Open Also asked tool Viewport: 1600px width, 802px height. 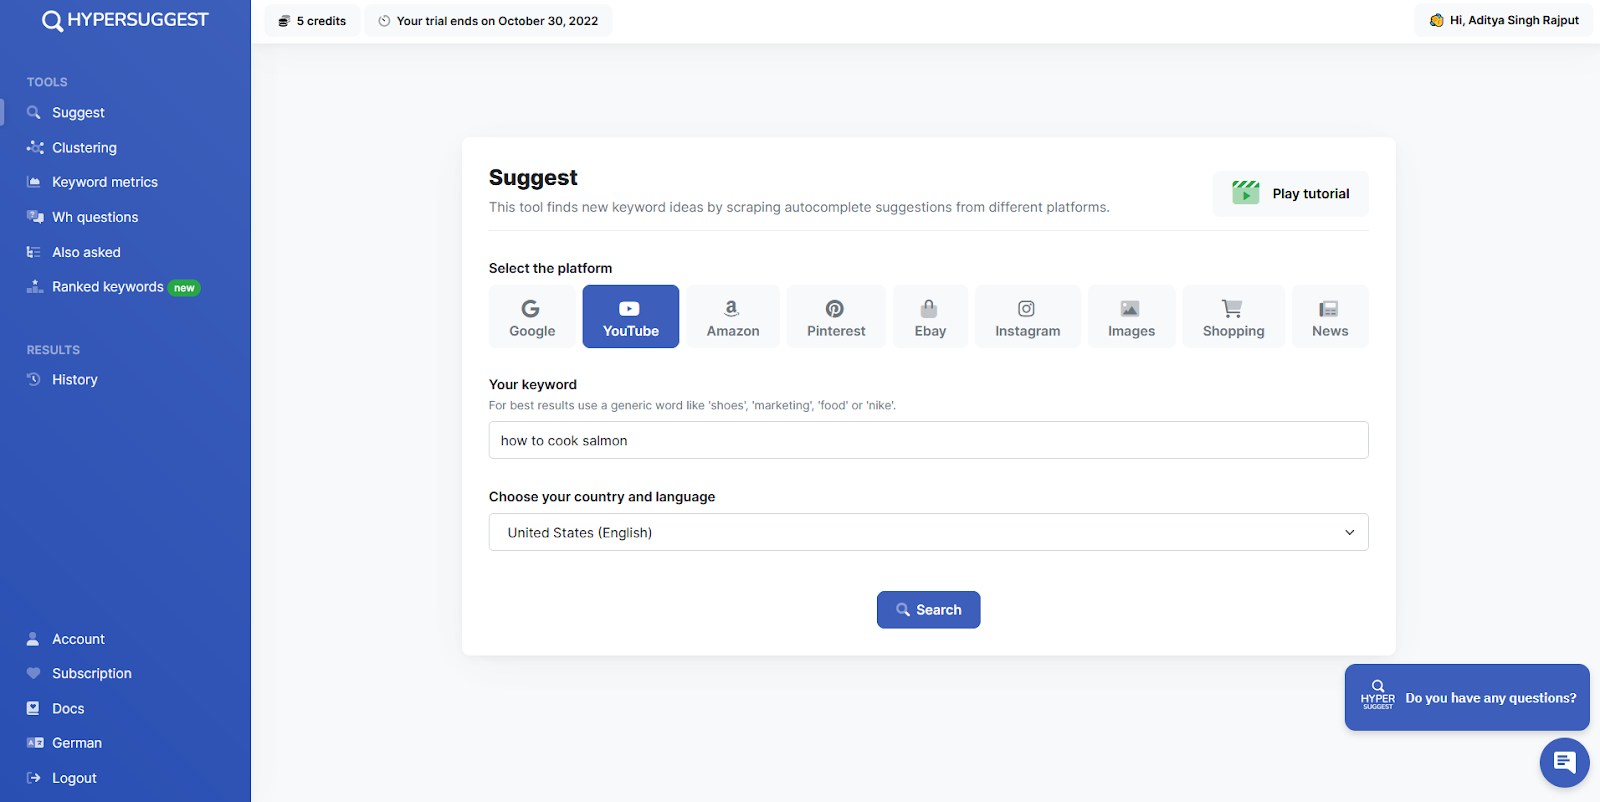[x=86, y=252]
